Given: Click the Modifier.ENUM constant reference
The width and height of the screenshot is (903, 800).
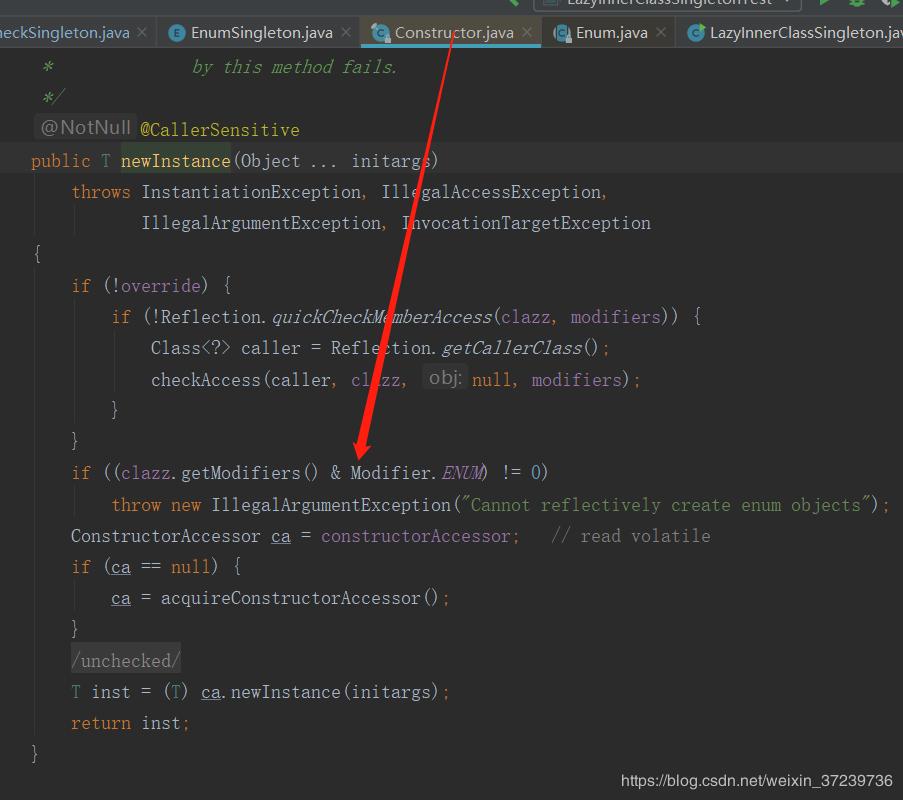Looking at the screenshot, I should coord(461,473).
